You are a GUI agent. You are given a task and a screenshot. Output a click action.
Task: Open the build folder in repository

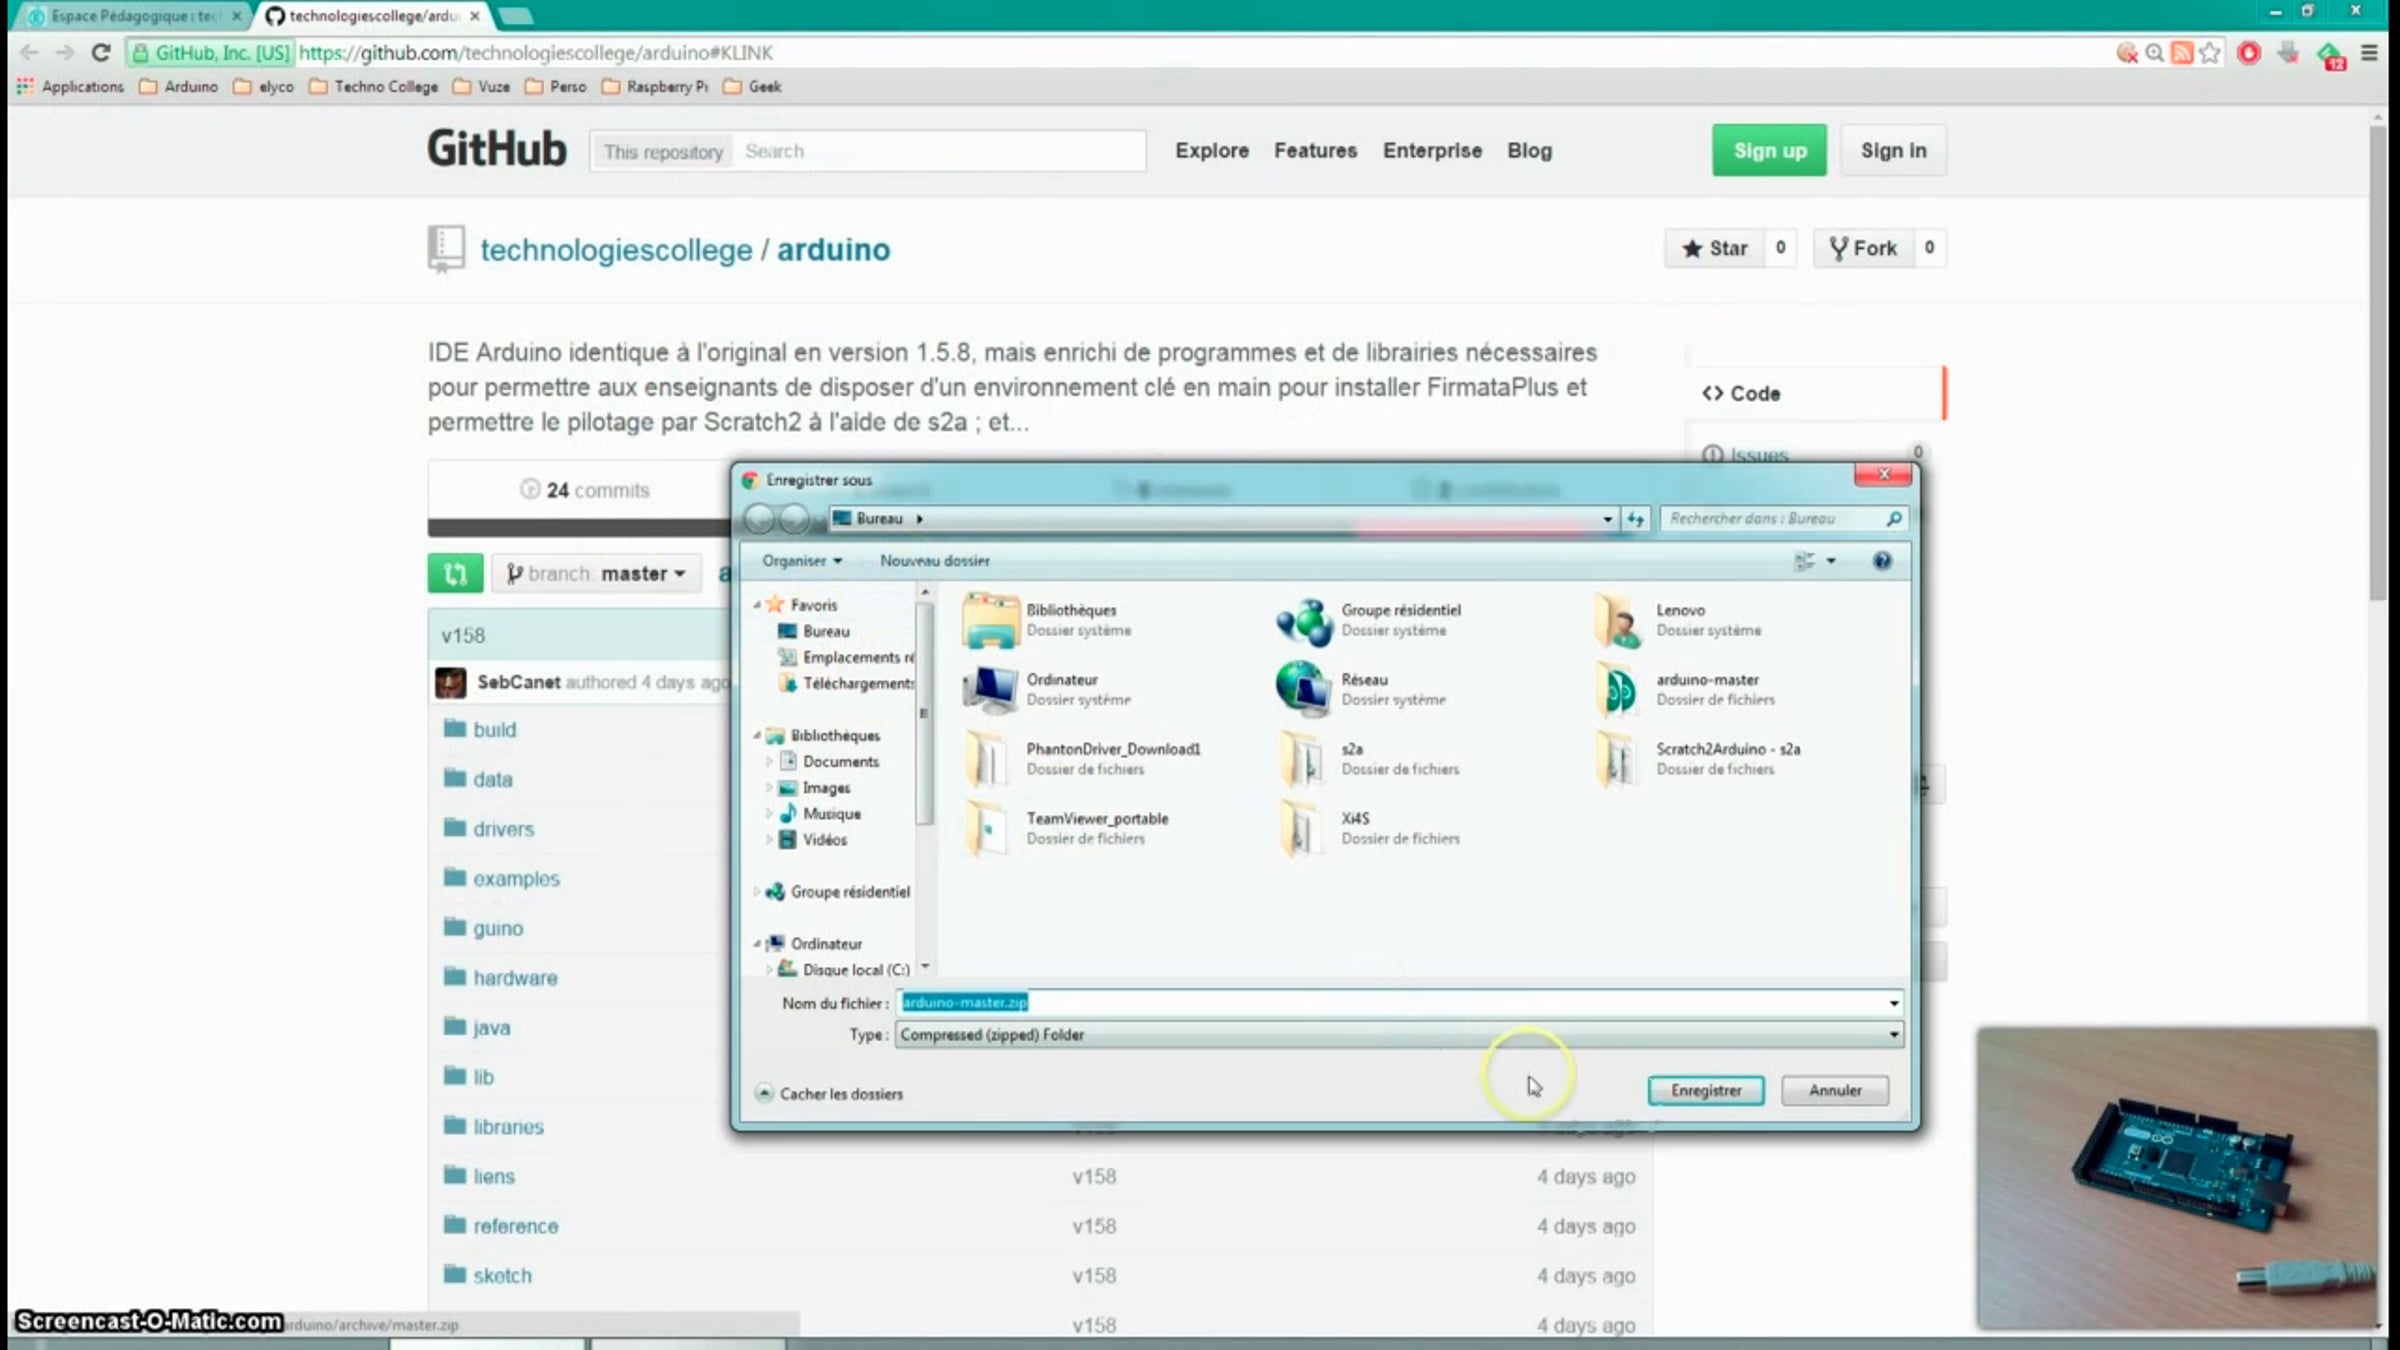coord(495,730)
